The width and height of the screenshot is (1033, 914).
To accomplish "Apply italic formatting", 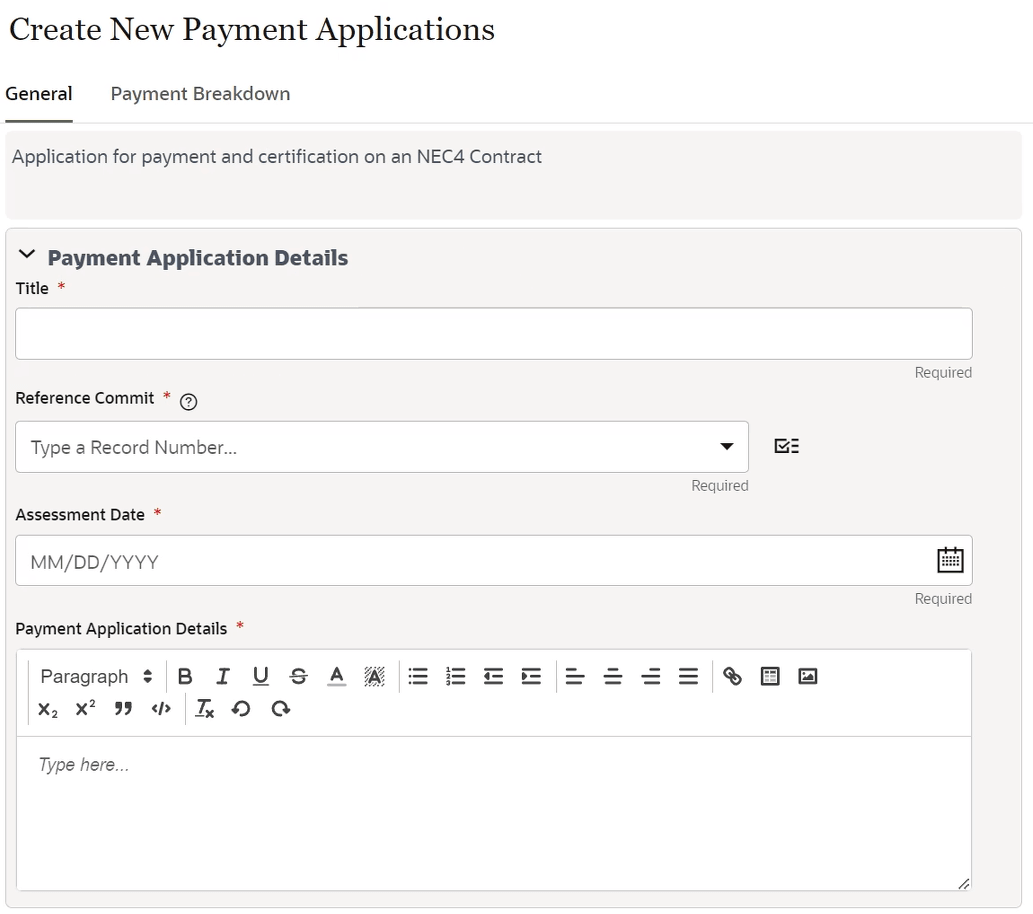I will point(223,676).
